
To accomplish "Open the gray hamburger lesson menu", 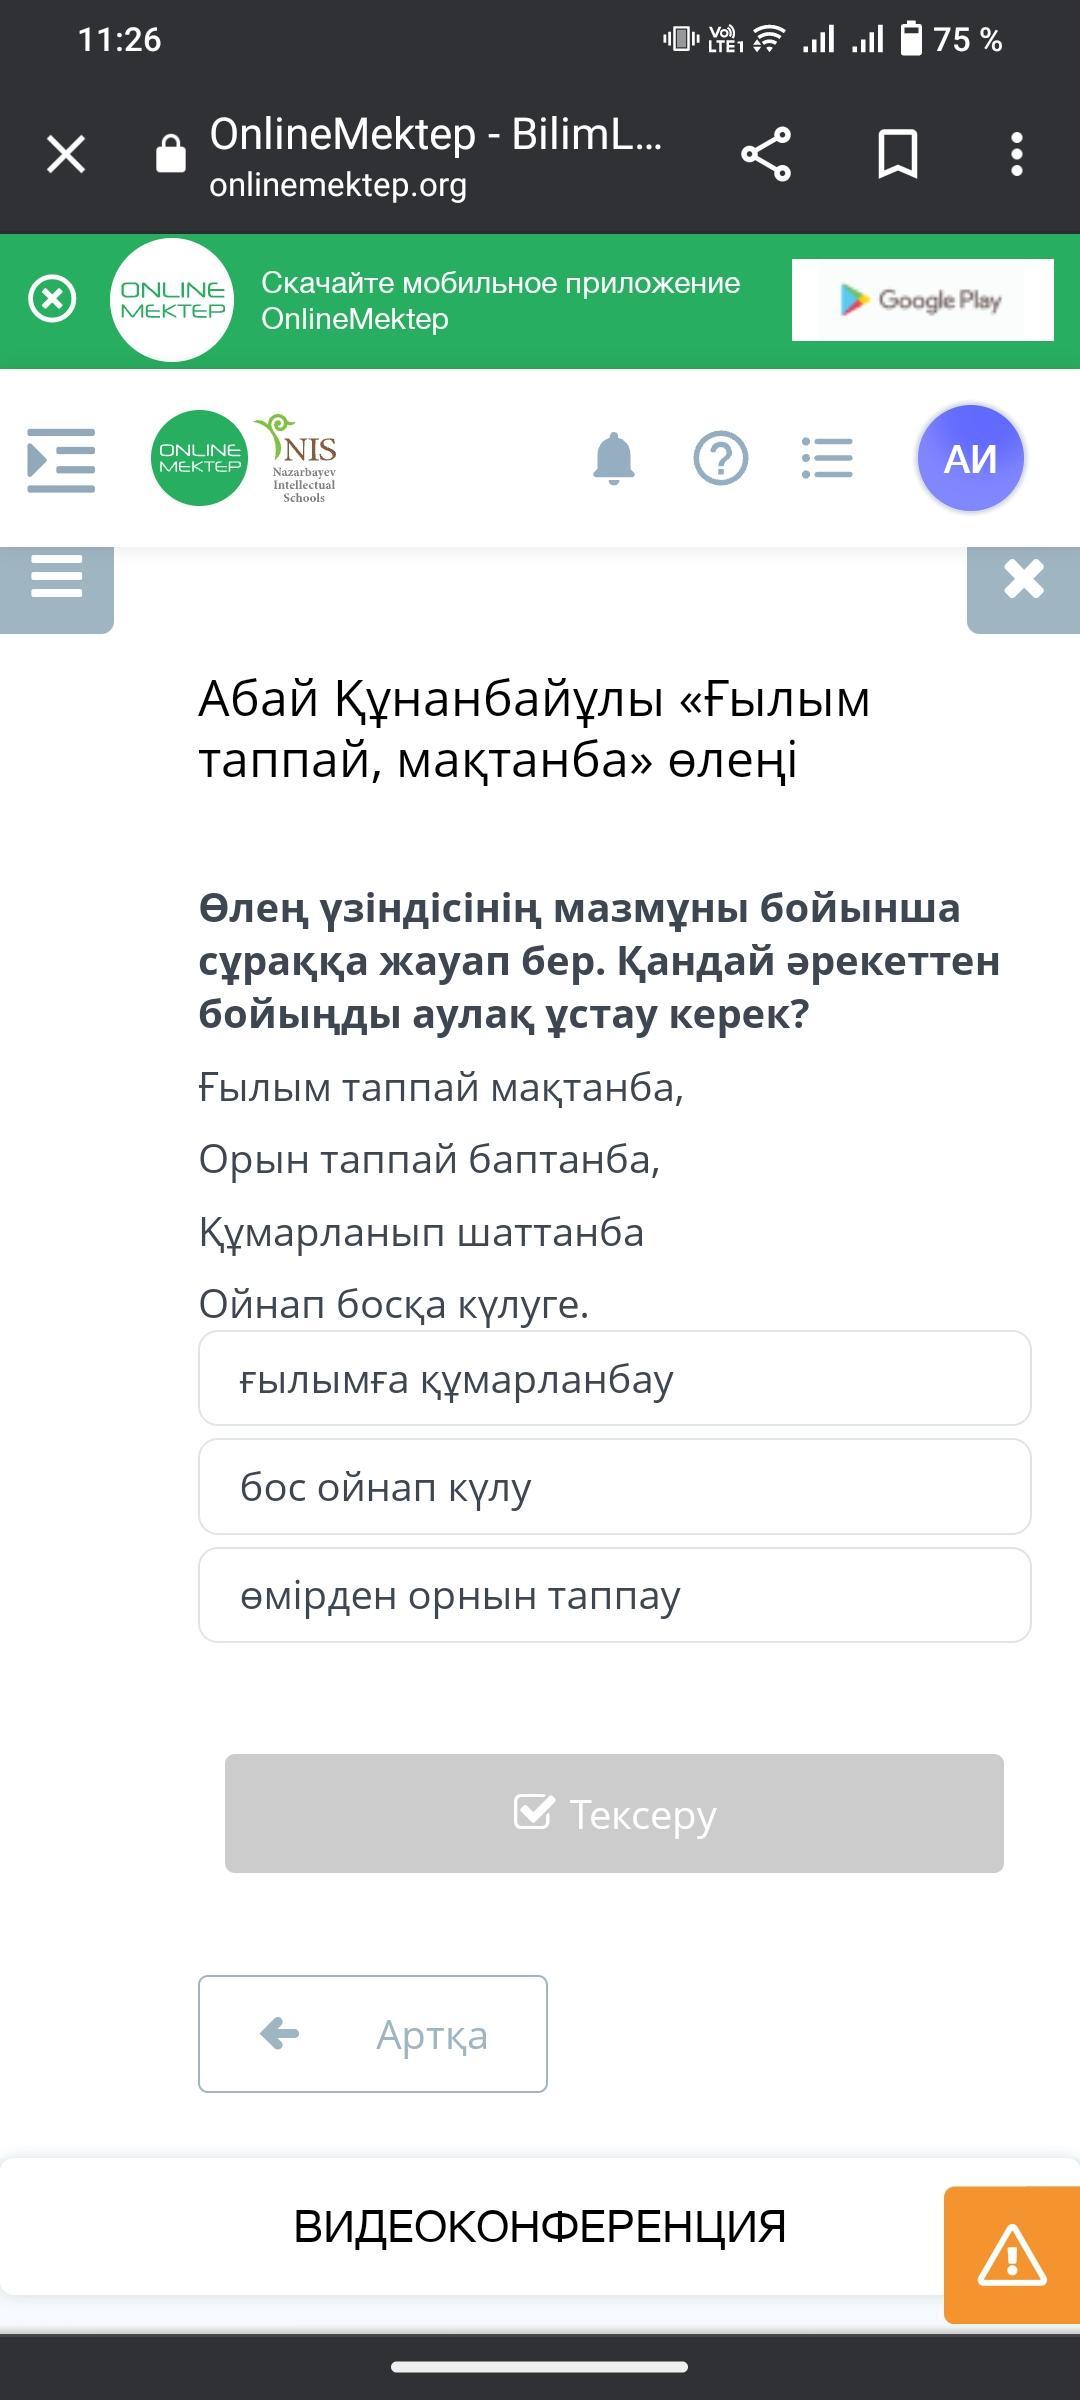I will click(57, 580).
